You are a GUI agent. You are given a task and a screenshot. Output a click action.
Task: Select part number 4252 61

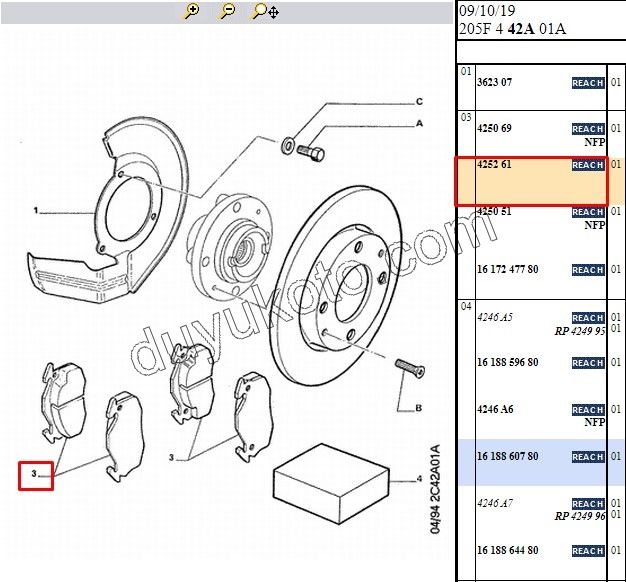pos(495,165)
